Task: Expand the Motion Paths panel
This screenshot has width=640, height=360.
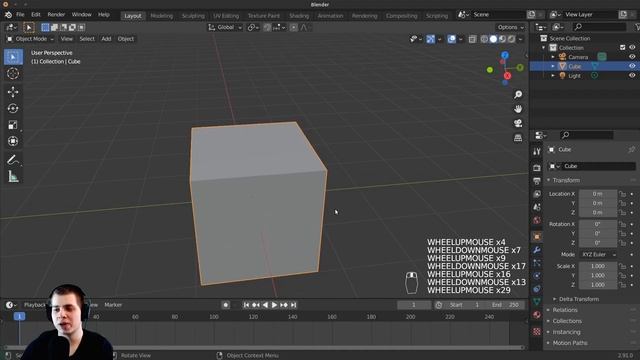Action: (x=570, y=343)
